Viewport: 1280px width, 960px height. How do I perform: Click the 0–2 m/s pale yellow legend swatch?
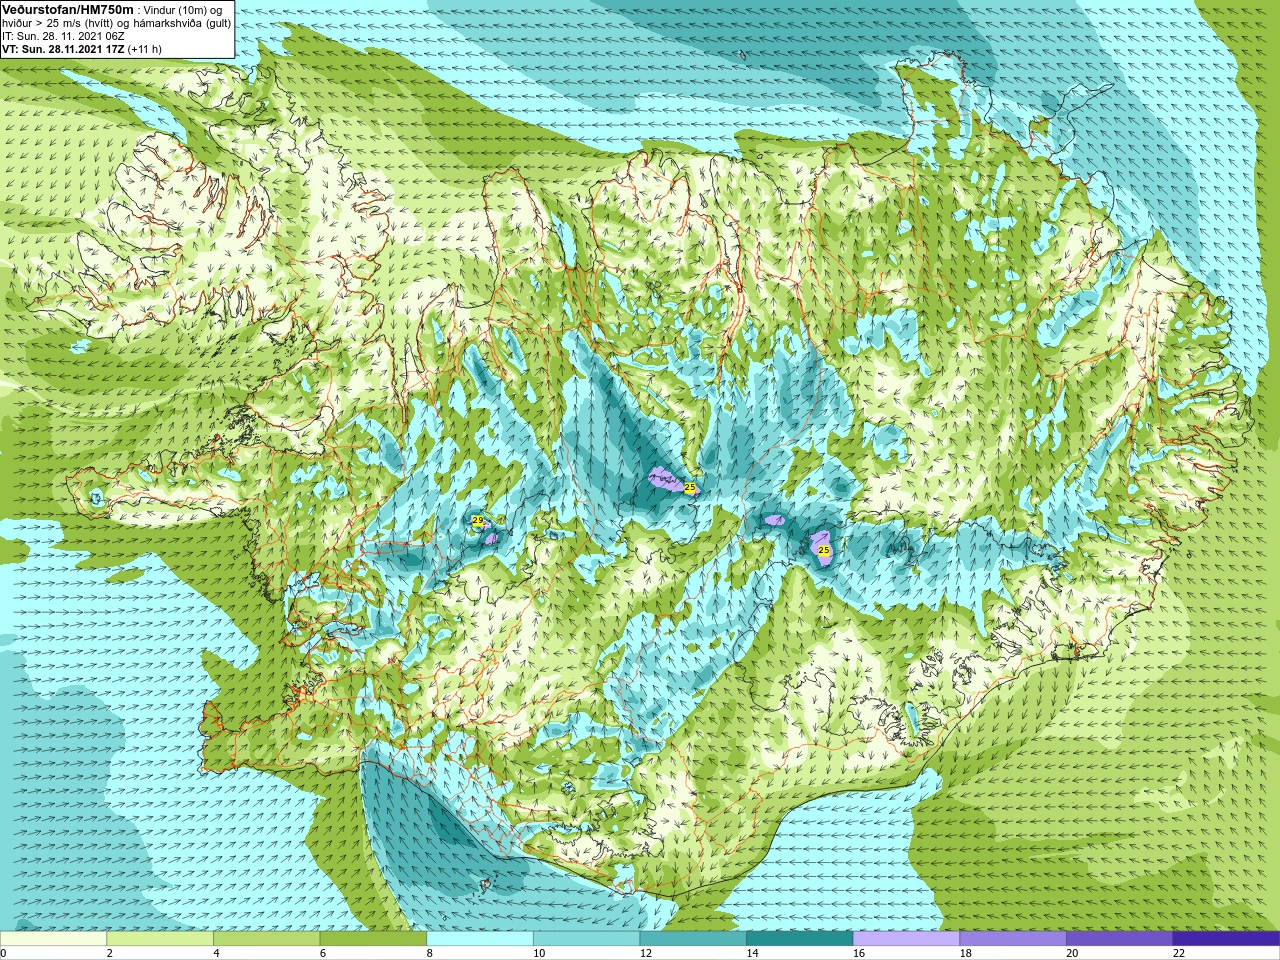click(x=53, y=939)
